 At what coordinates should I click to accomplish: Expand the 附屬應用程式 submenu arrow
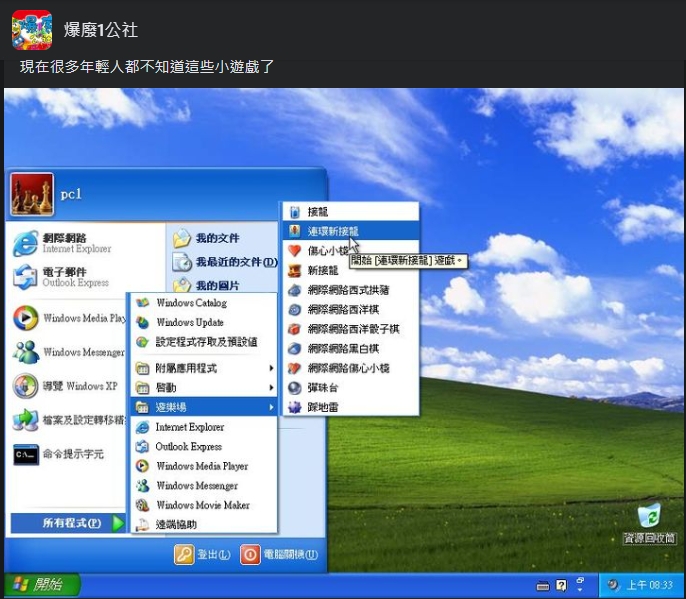[271, 368]
